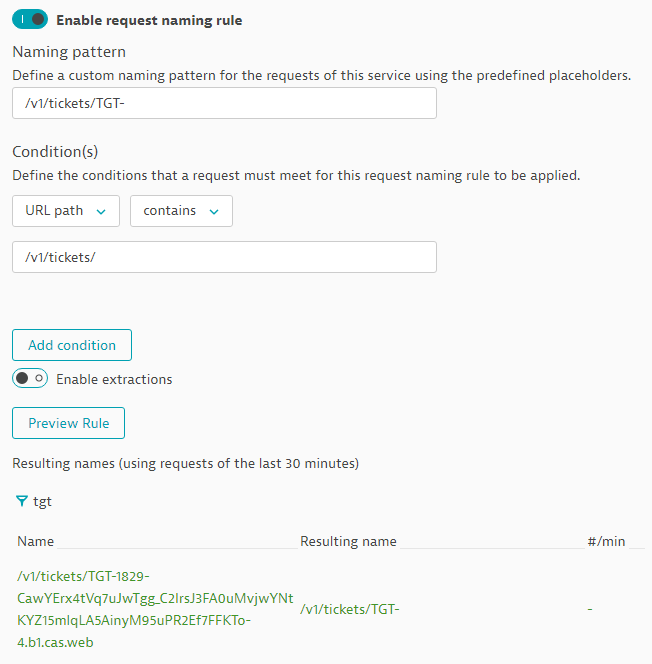This screenshot has width=652, height=664.
Task: Click the Enable extractions label text
Action: click(x=114, y=379)
